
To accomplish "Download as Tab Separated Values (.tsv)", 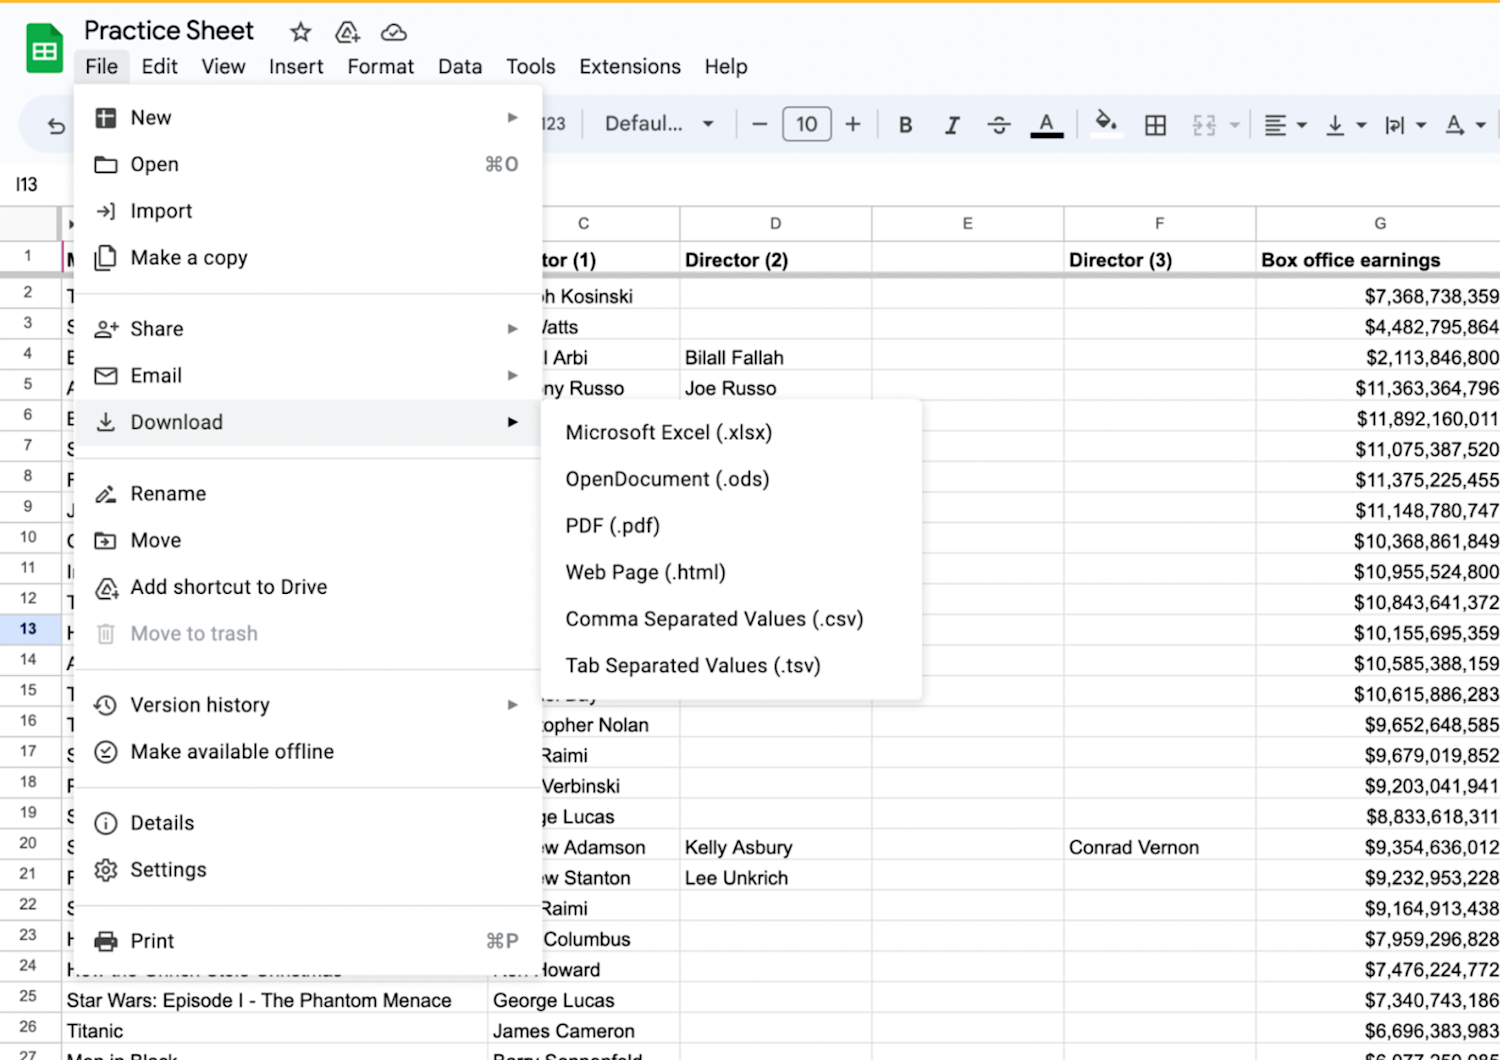I will pos(731,666).
